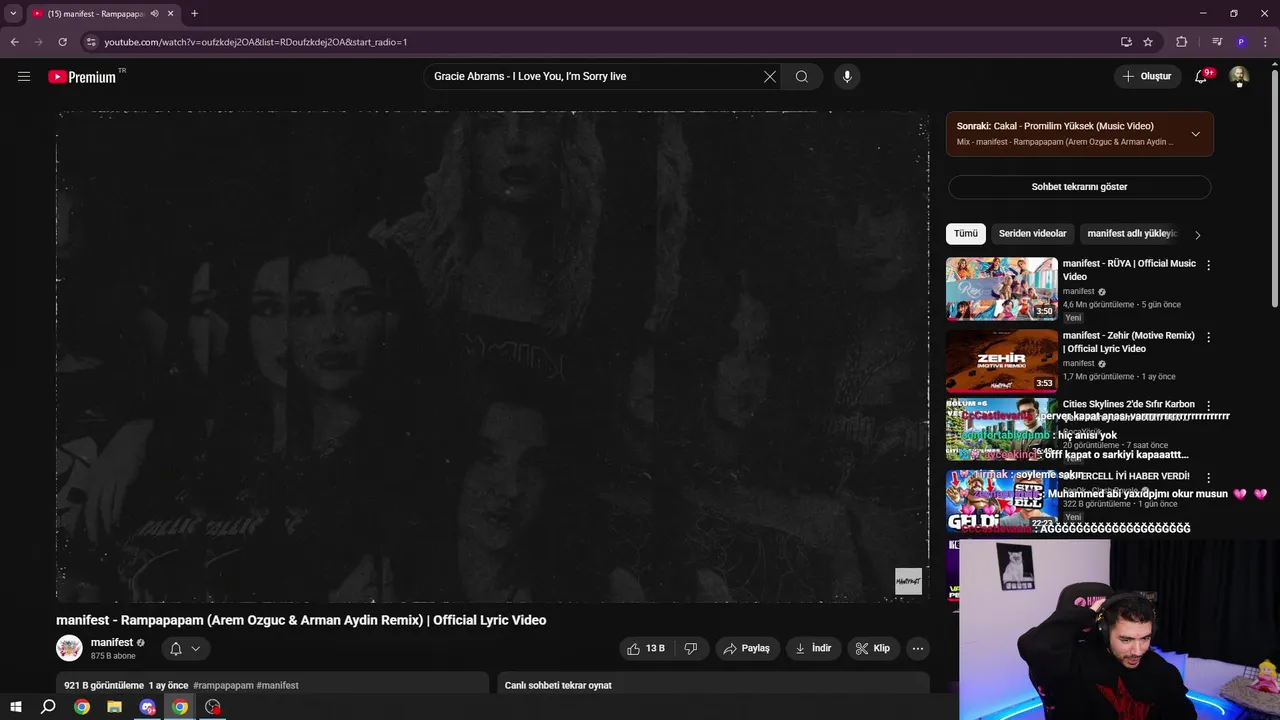Show more filter chips with right arrow

tap(1197, 235)
